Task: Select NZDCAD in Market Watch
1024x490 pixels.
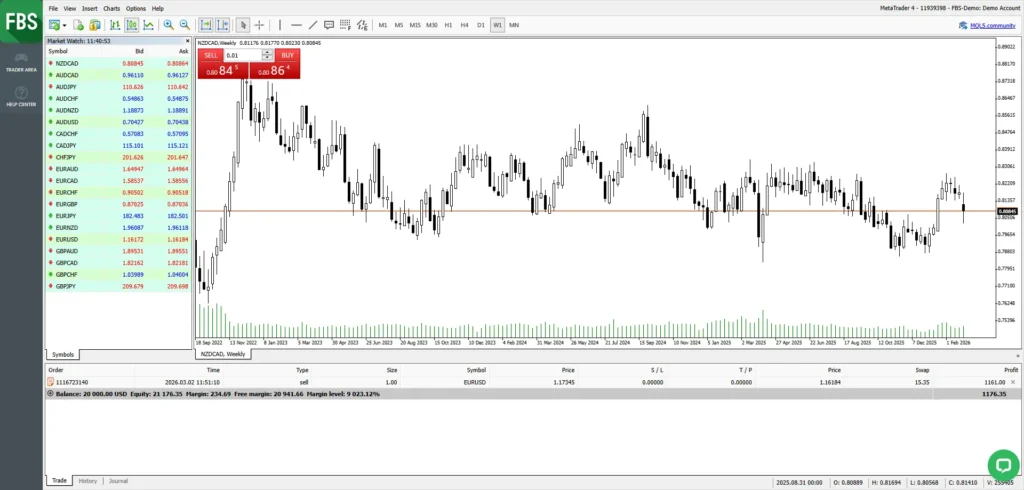Action: pyautogui.click(x=118, y=63)
